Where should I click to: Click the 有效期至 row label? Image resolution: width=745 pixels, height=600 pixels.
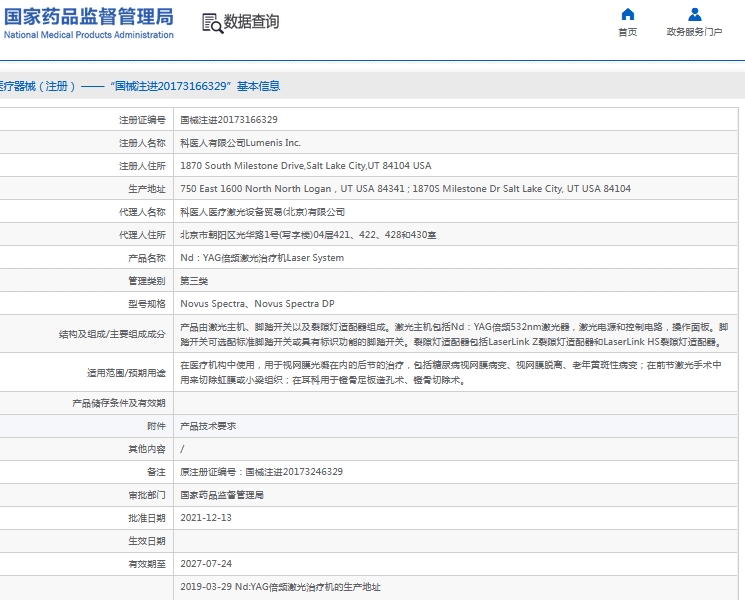[x=147, y=564]
